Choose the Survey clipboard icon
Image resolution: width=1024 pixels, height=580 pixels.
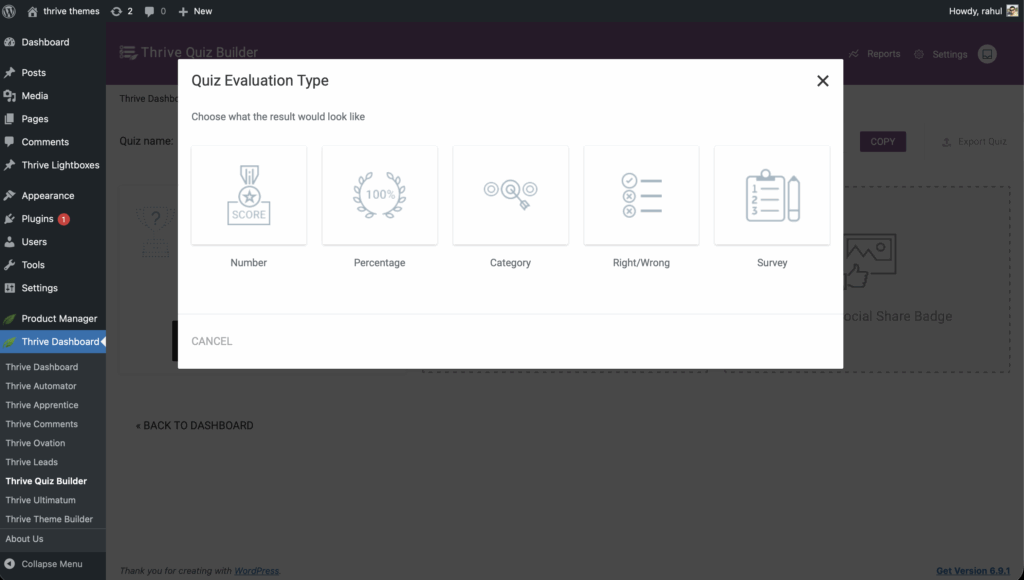(x=772, y=196)
